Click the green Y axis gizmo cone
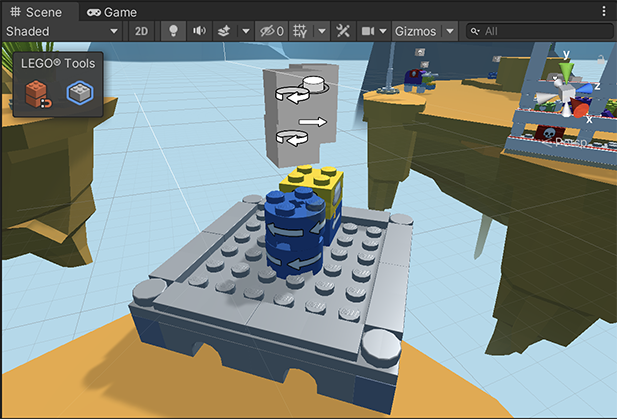Image resolution: width=617 pixels, height=419 pixels. tap(566, 72)
